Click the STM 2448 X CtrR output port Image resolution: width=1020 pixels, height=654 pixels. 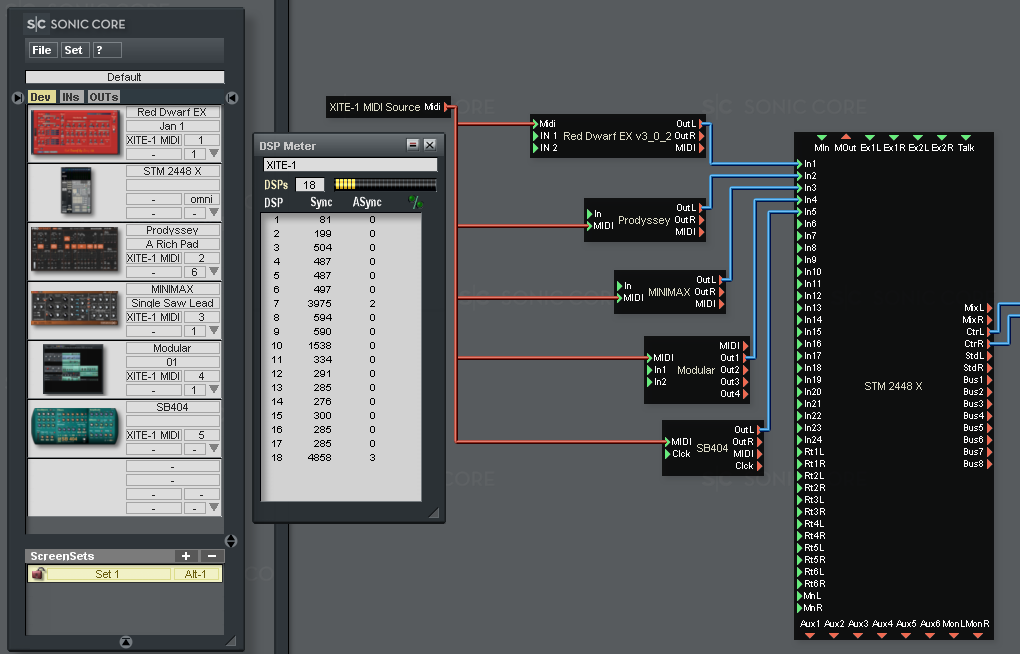coord(989,344)
